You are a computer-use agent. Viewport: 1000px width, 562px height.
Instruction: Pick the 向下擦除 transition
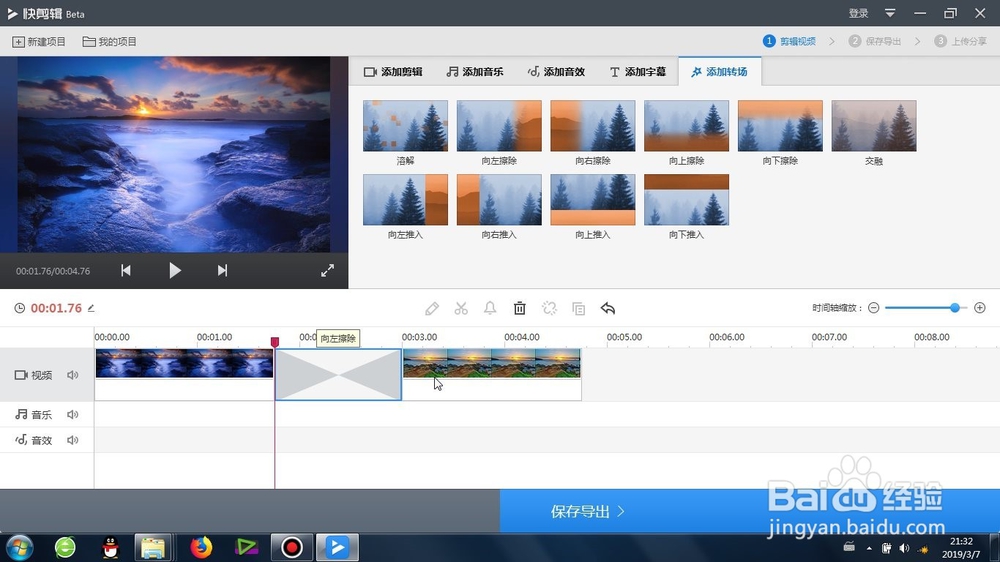tap(780, 126)
